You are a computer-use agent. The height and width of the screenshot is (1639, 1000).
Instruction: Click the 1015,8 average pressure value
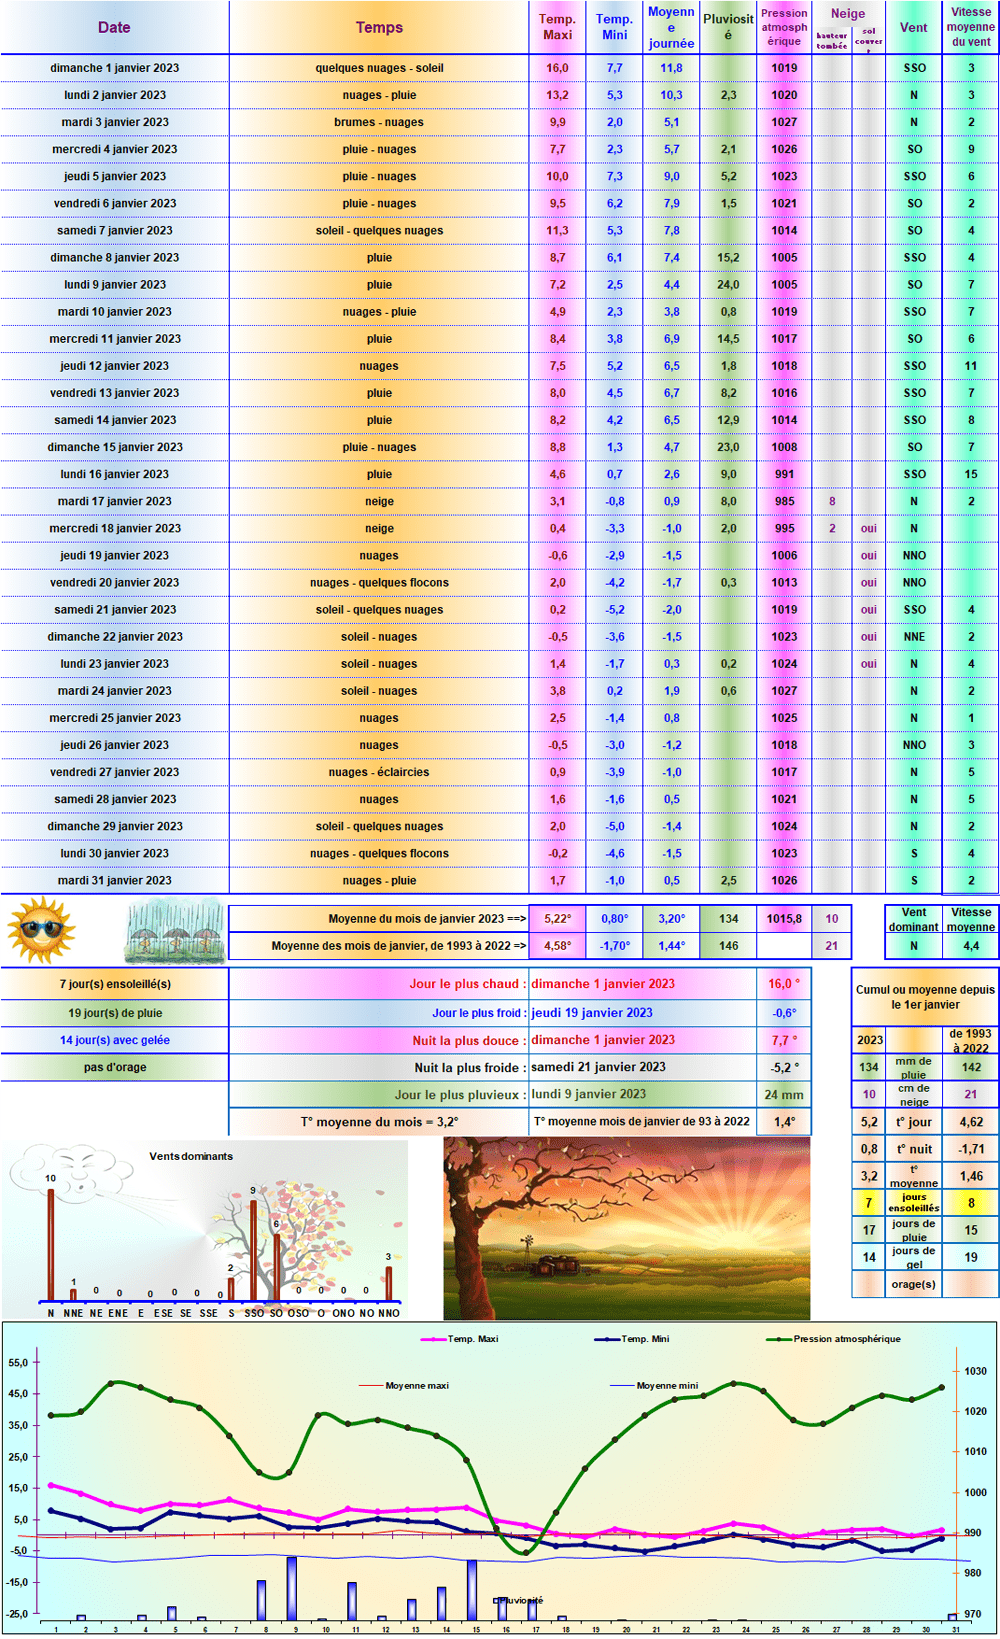(x=784, y=918)
